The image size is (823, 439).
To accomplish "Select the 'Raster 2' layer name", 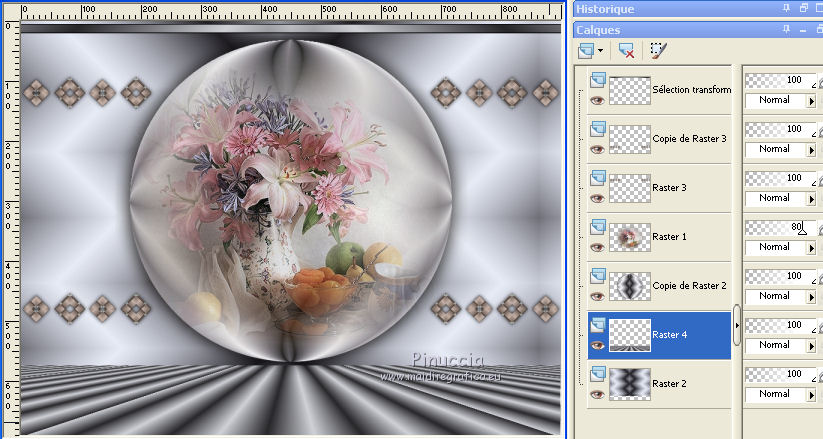I will coord(669,384).
